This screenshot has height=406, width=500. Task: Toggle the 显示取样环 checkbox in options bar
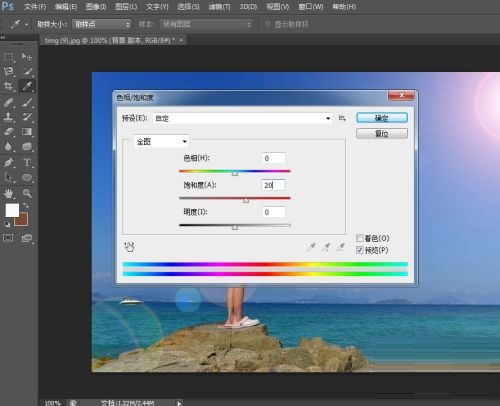pos(267,24)
